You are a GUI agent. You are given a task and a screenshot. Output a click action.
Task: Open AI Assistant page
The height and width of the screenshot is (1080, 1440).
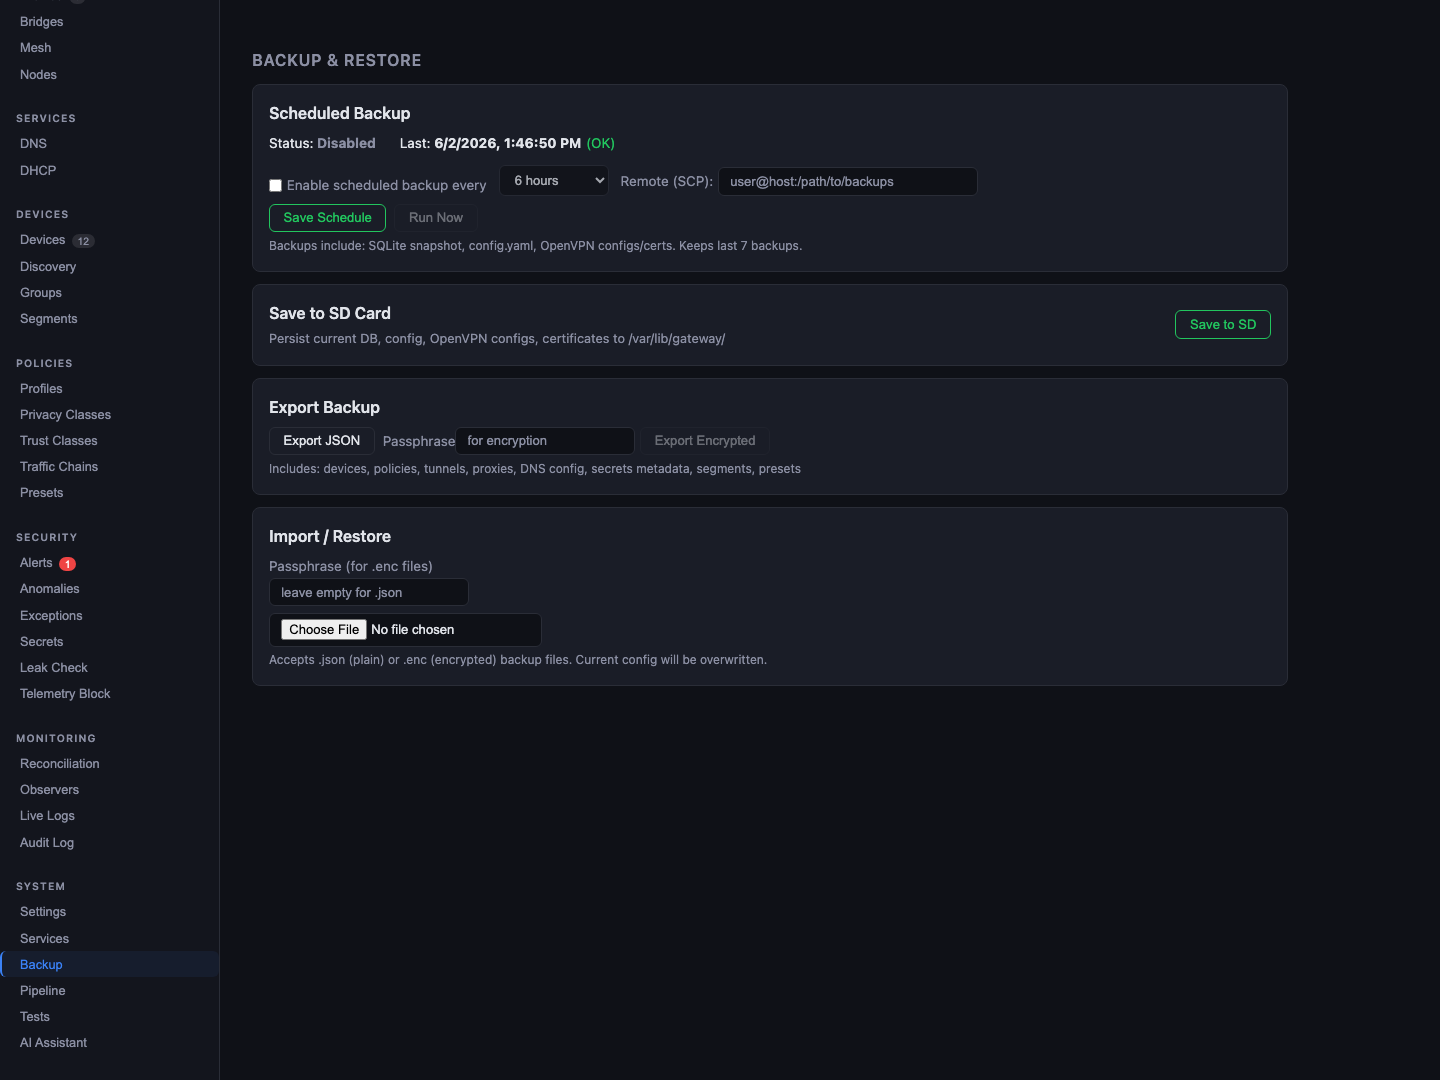pyautogui.click(x=54, y=1043)
